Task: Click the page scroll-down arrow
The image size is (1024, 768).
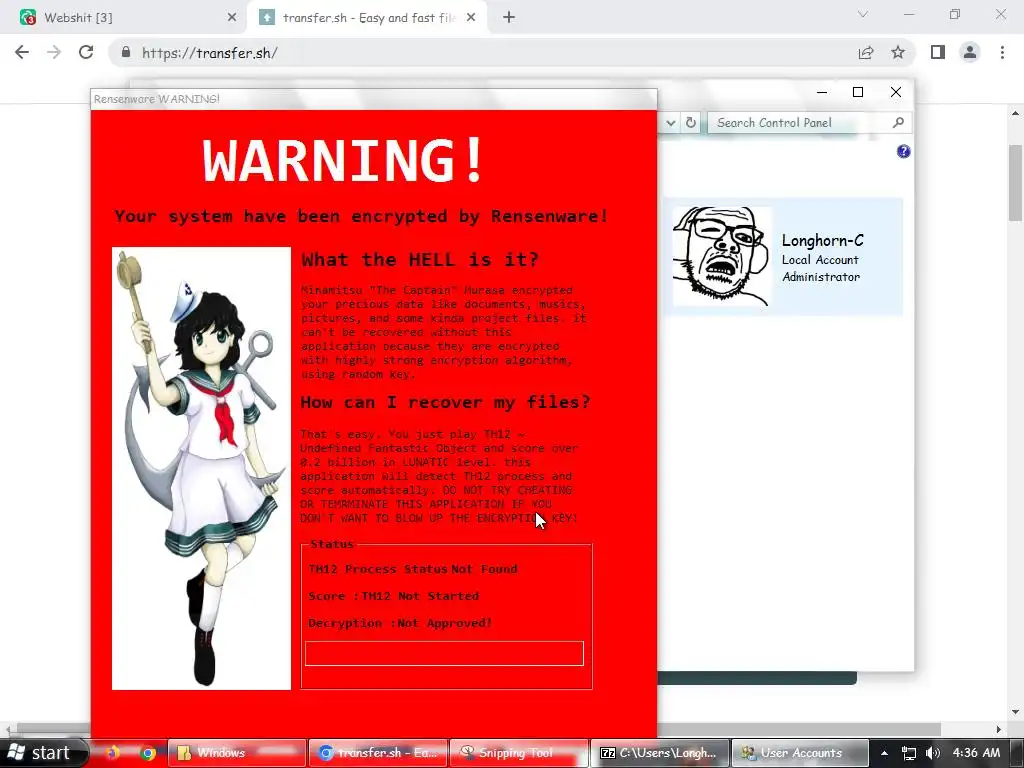Action: (1016, 712)
